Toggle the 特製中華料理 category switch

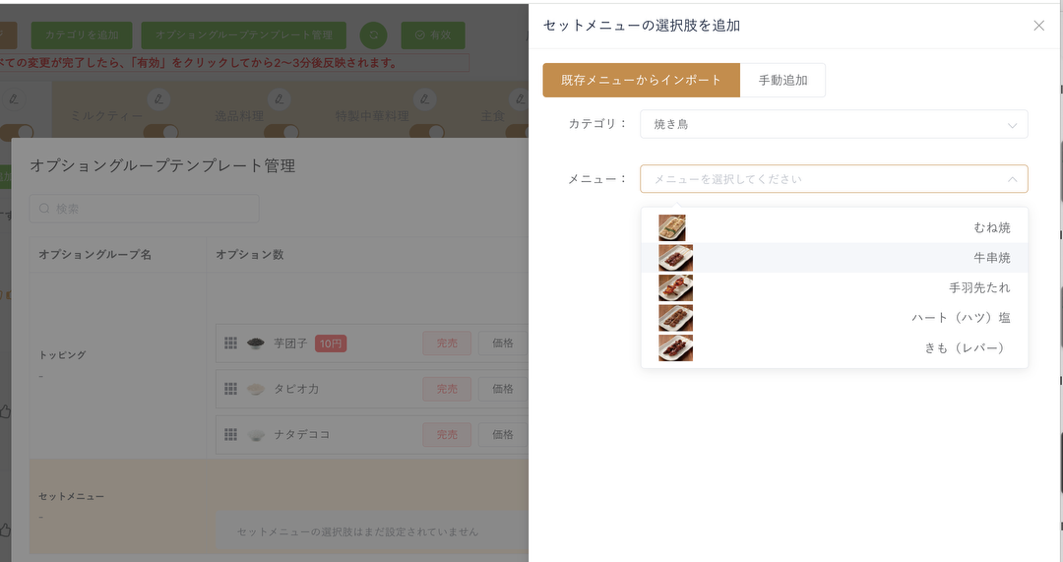coord(427,132)
